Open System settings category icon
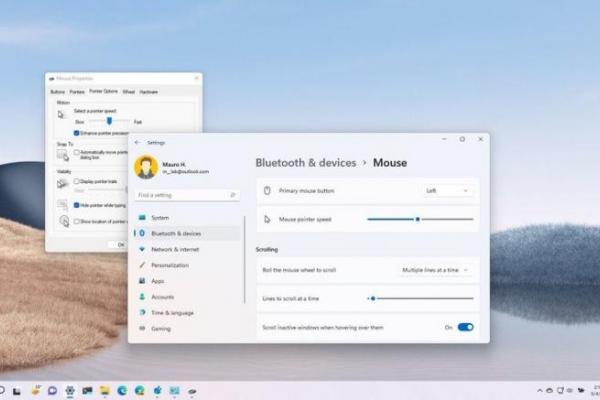Screen dimensions: 600x400 142,217
